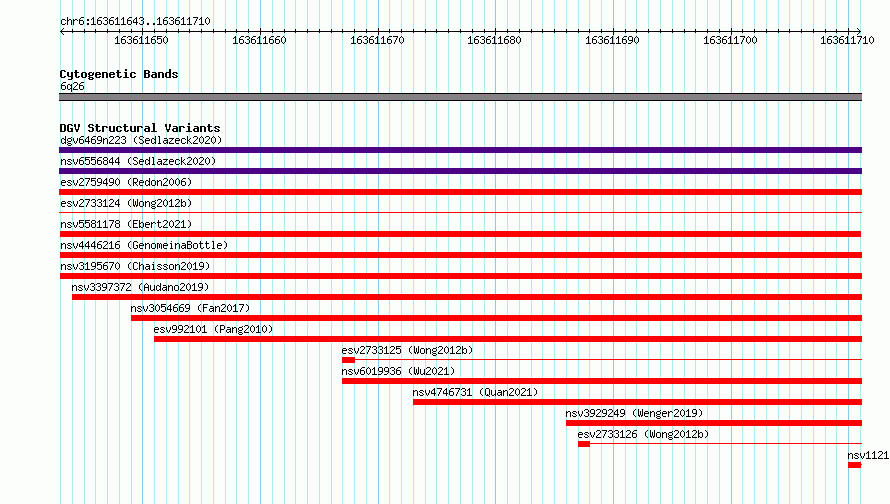890x504 pixels.
Task: Select the red bar of nsv5581178
Action: [460, 234]
